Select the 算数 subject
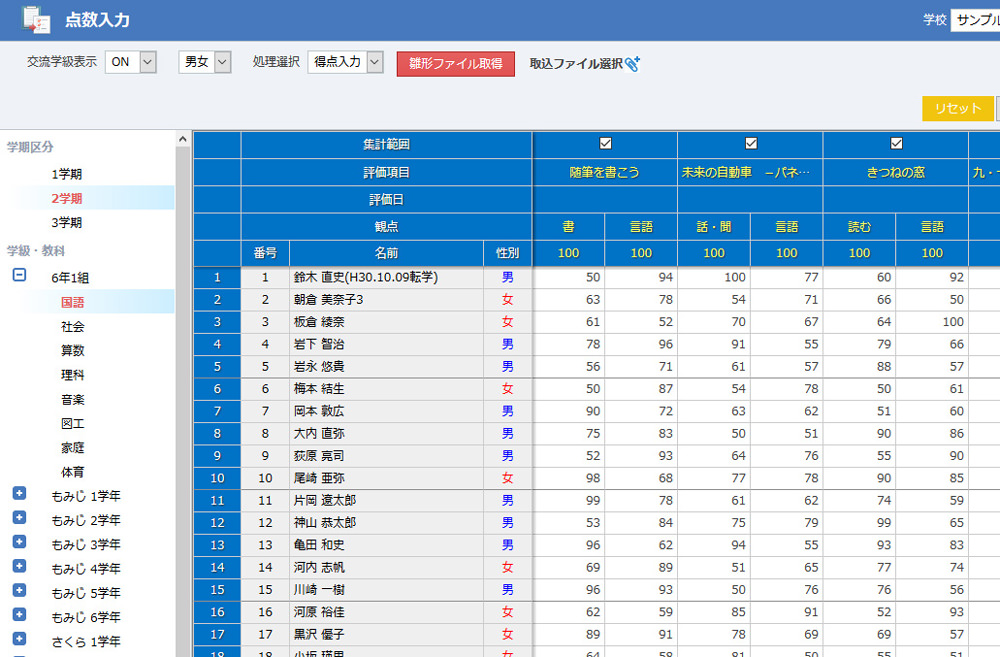The image size is (1000, 657). click(x=73, y=350)
